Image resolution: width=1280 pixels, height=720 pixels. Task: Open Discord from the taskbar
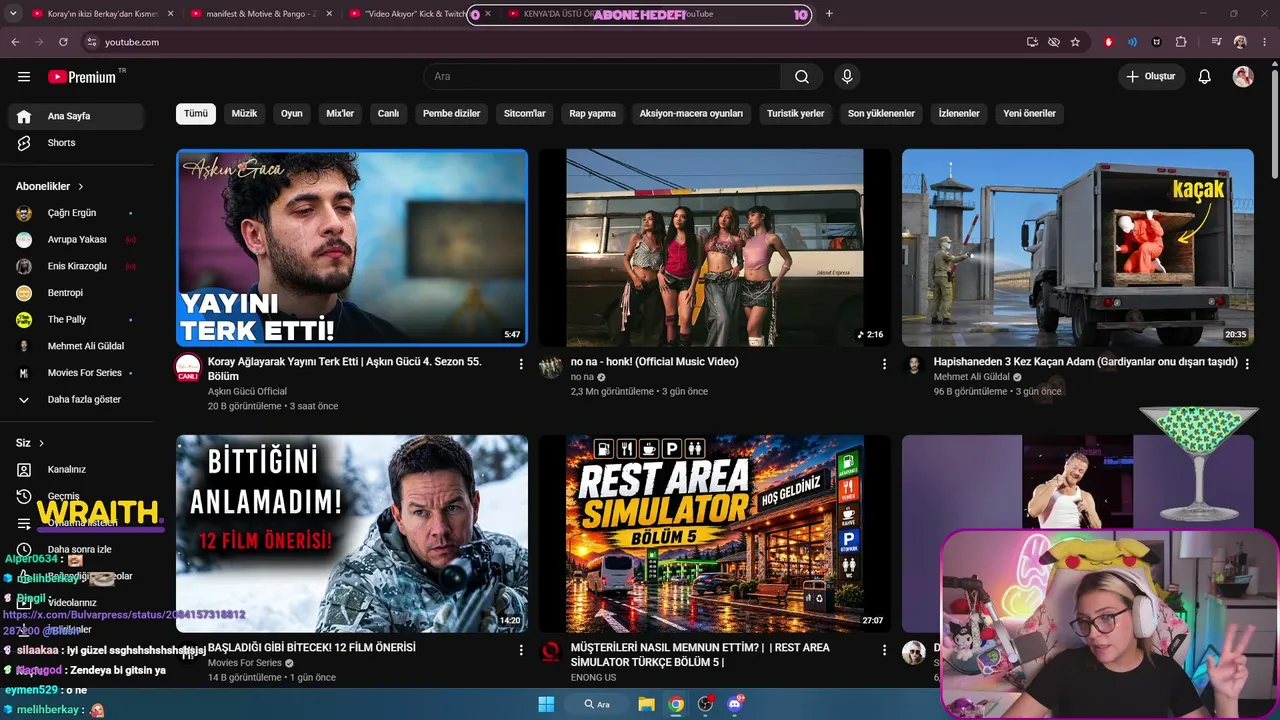pos(735,704)
